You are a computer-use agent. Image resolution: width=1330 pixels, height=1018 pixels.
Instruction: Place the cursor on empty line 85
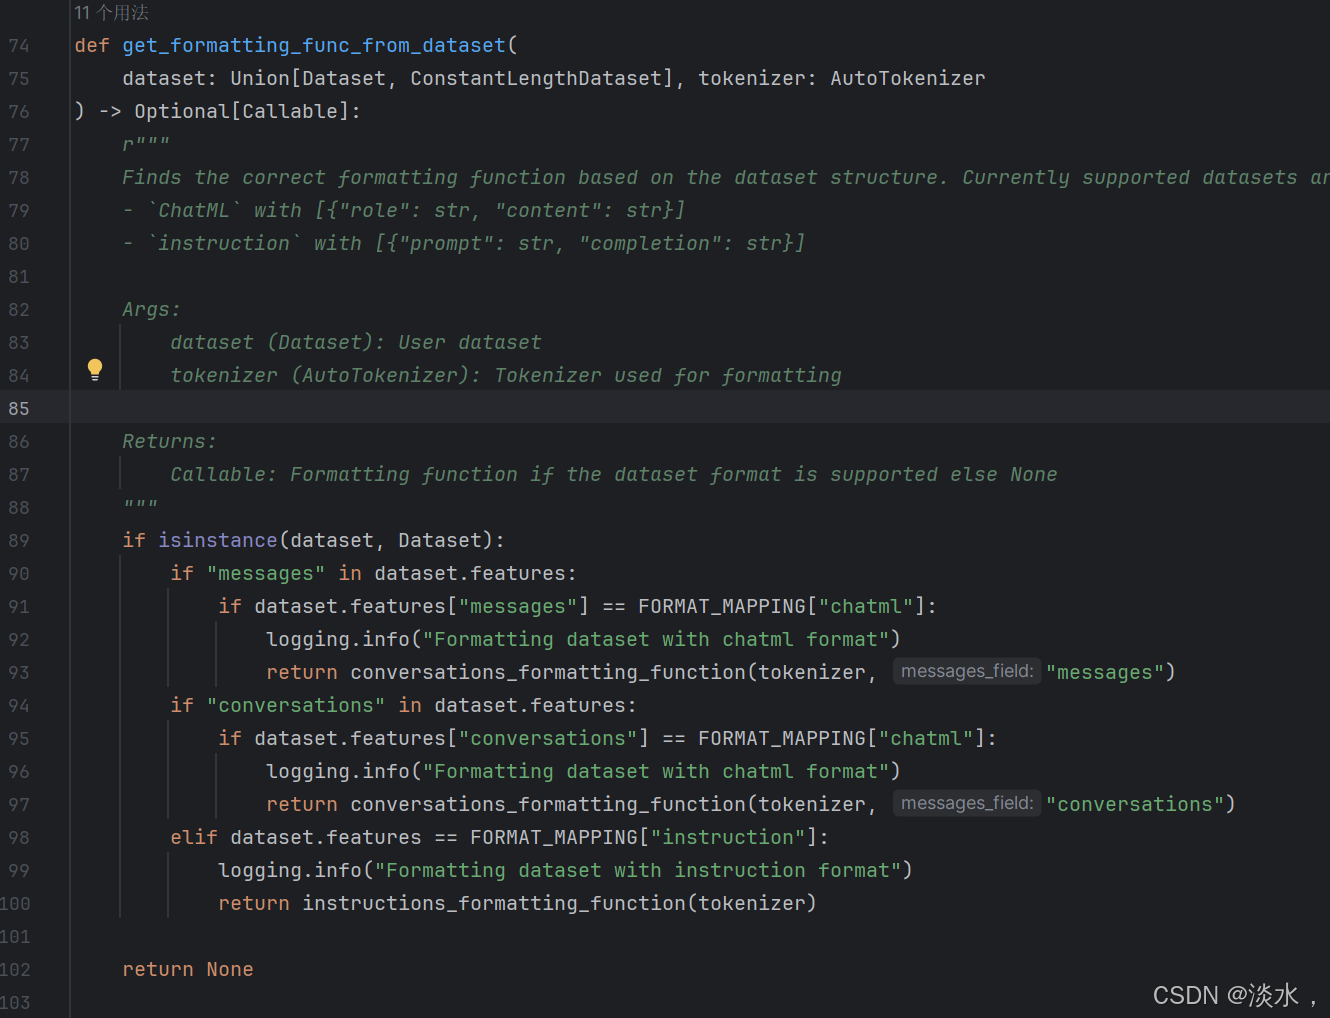pyautogui.click(x=700, y=407)
